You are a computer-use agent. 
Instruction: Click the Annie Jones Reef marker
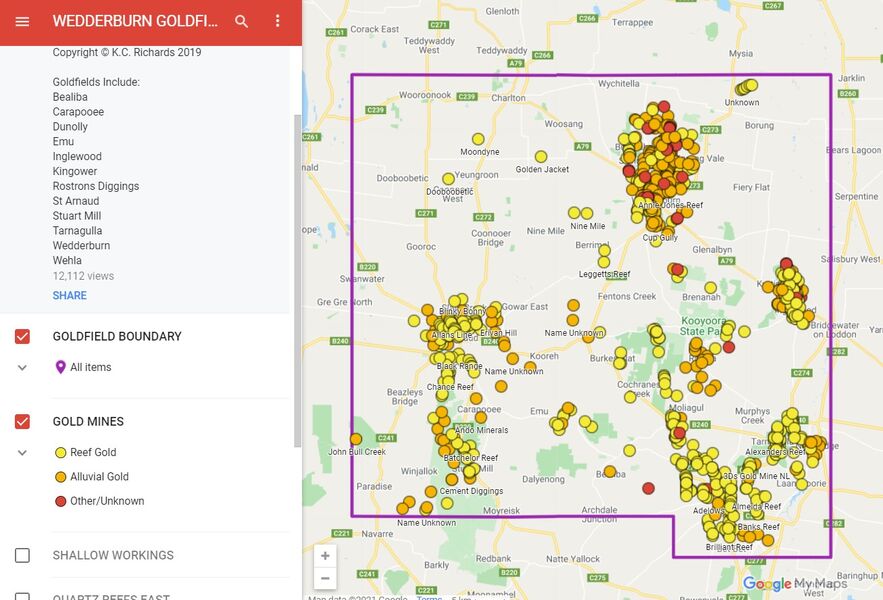[648, 197]
